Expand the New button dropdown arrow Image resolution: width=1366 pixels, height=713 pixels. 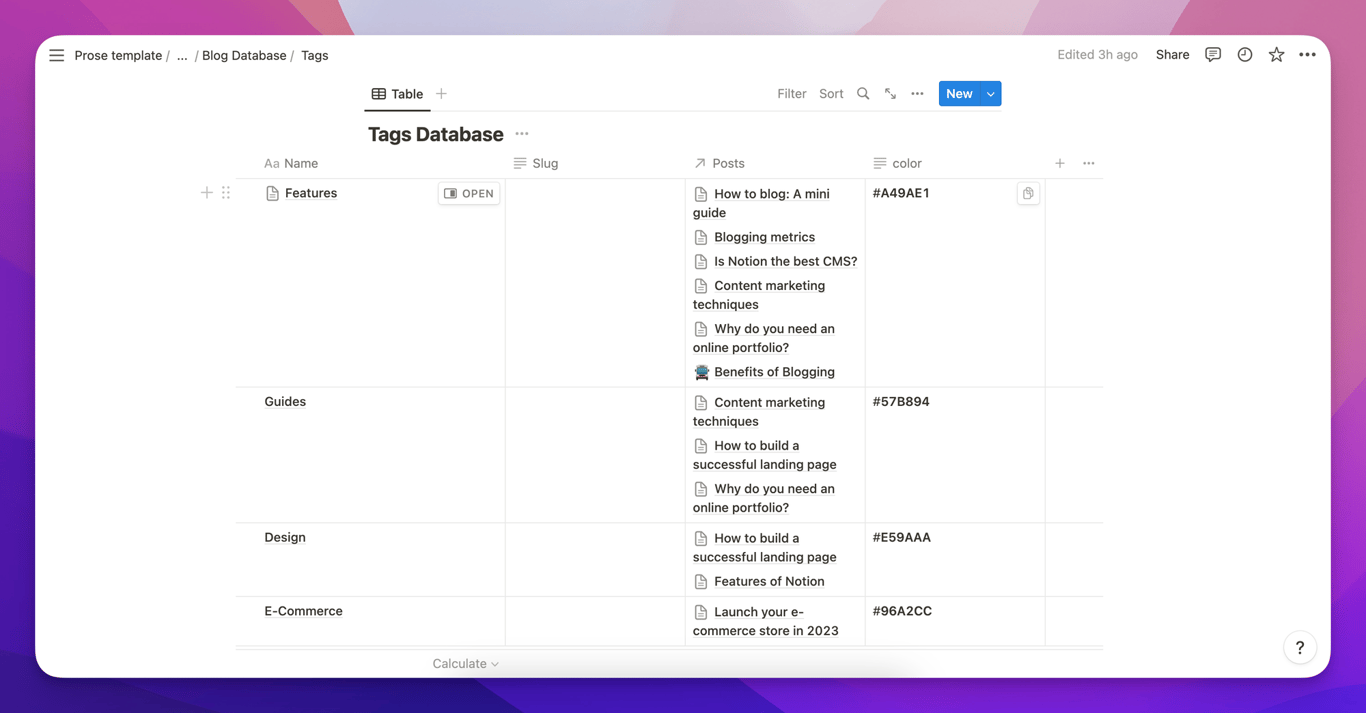991,94
